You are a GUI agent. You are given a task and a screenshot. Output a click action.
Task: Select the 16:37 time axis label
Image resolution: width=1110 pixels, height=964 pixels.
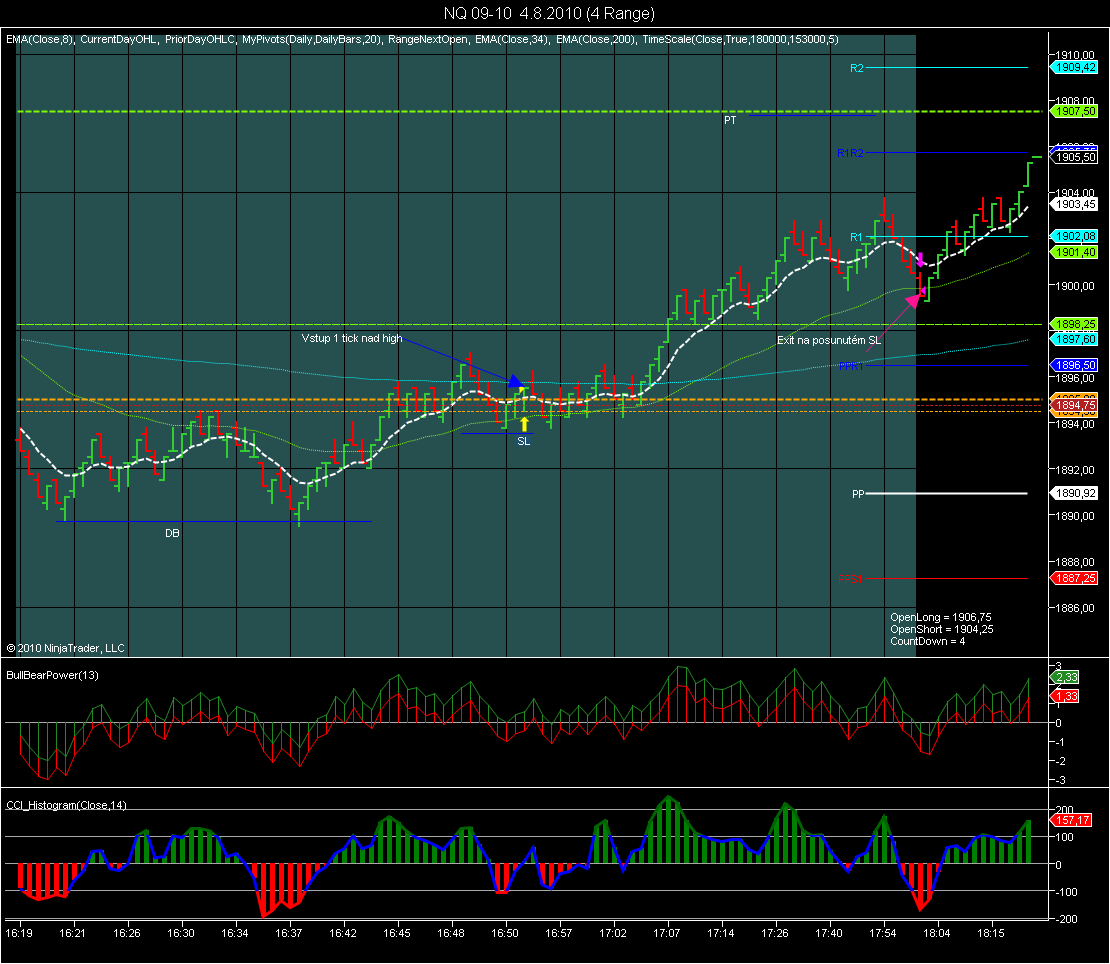click(288, 933)
